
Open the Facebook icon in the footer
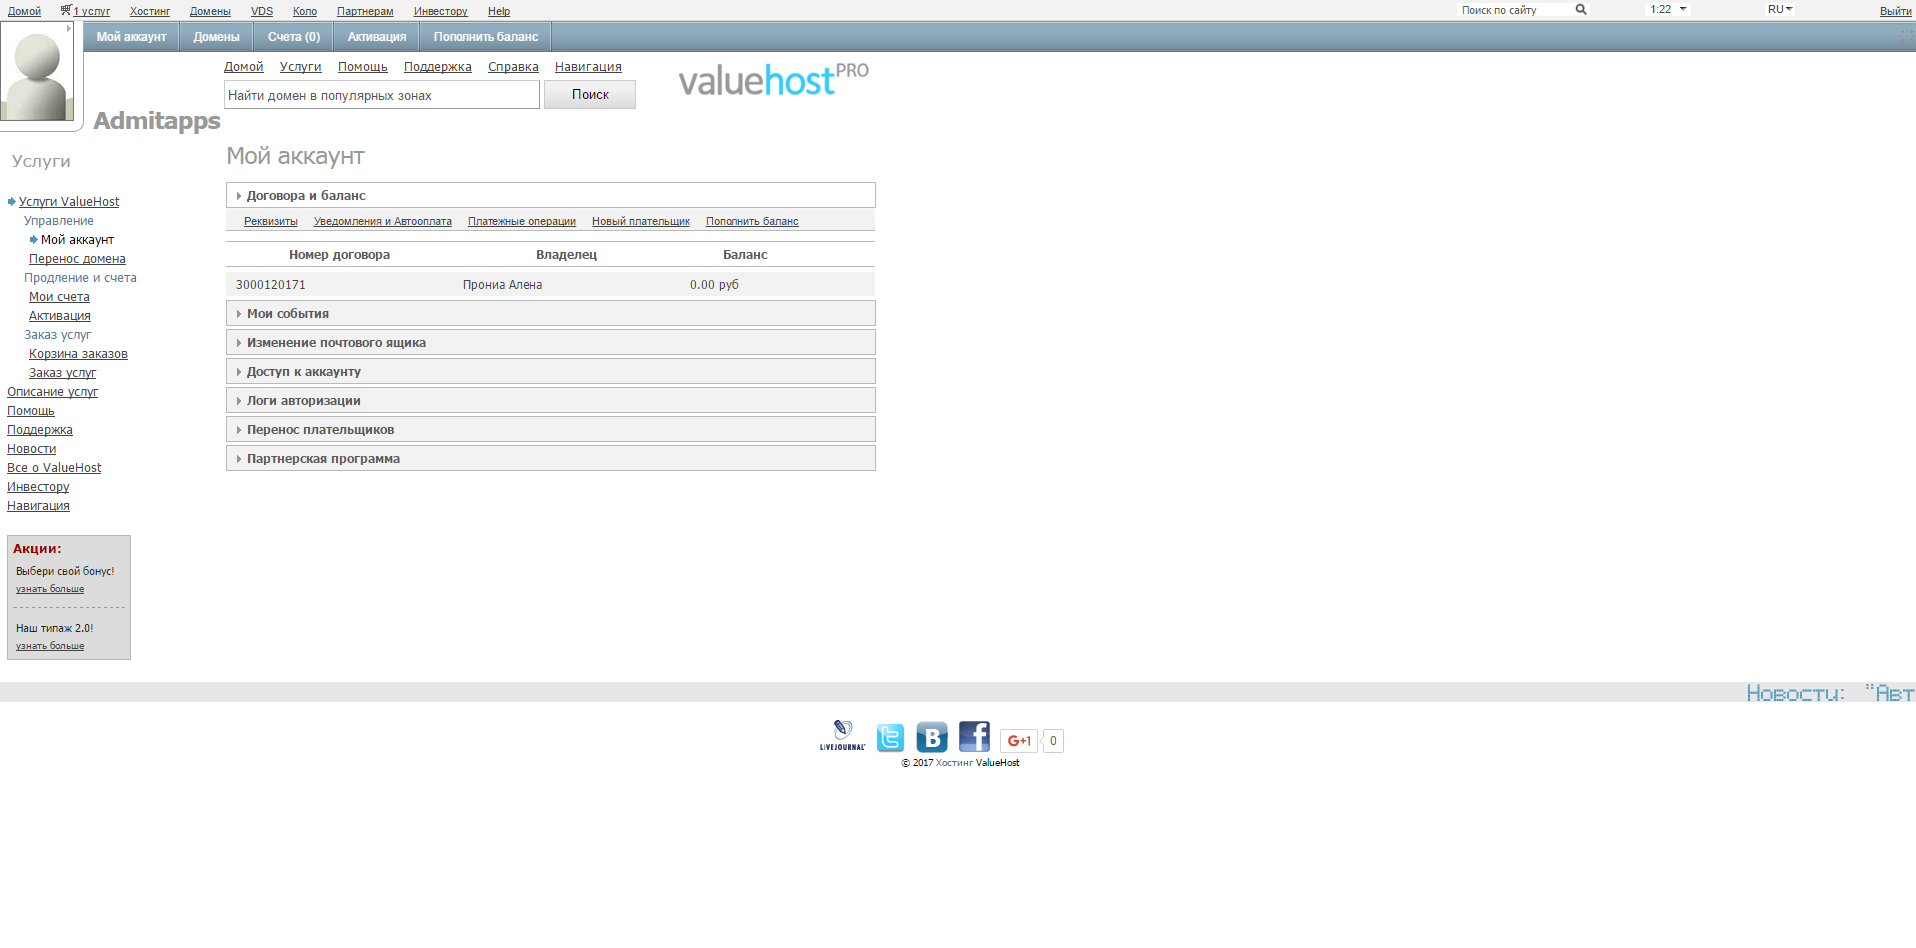(973, 736)
